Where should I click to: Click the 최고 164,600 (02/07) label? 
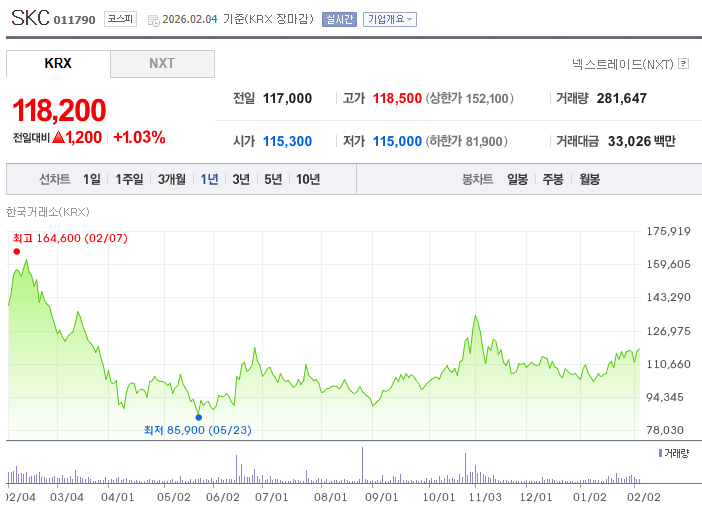[x=70, y=238]
